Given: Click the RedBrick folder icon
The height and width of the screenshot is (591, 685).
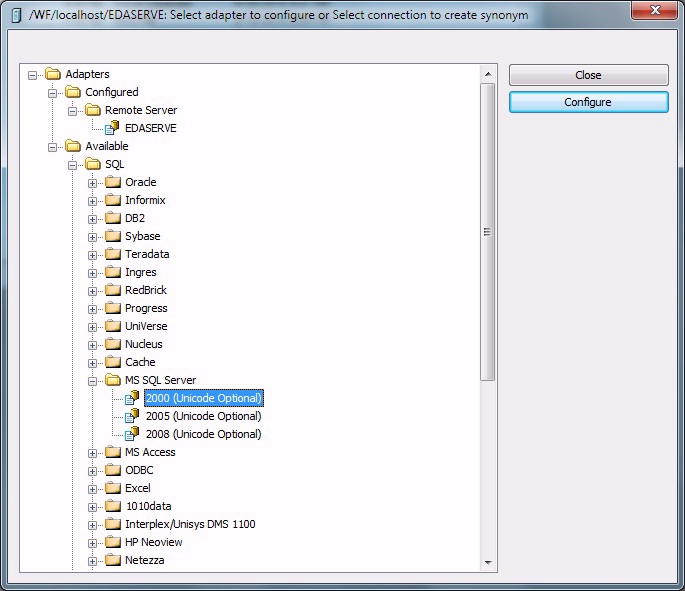Looking at the screenshot, I should point(113,290).
